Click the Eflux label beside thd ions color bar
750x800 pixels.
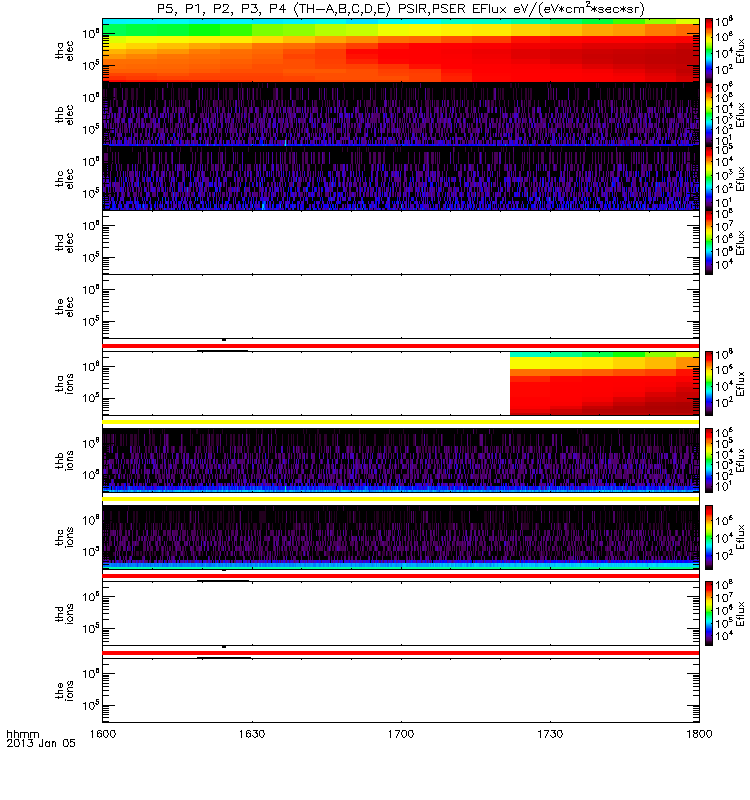point(740,614)
